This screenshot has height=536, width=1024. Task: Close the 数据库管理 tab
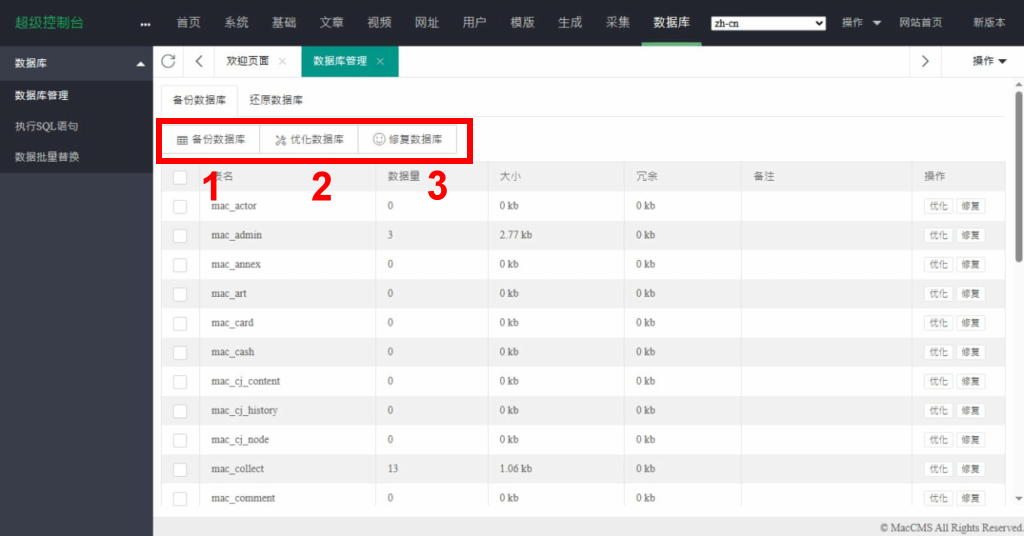(x=380, y=61)
